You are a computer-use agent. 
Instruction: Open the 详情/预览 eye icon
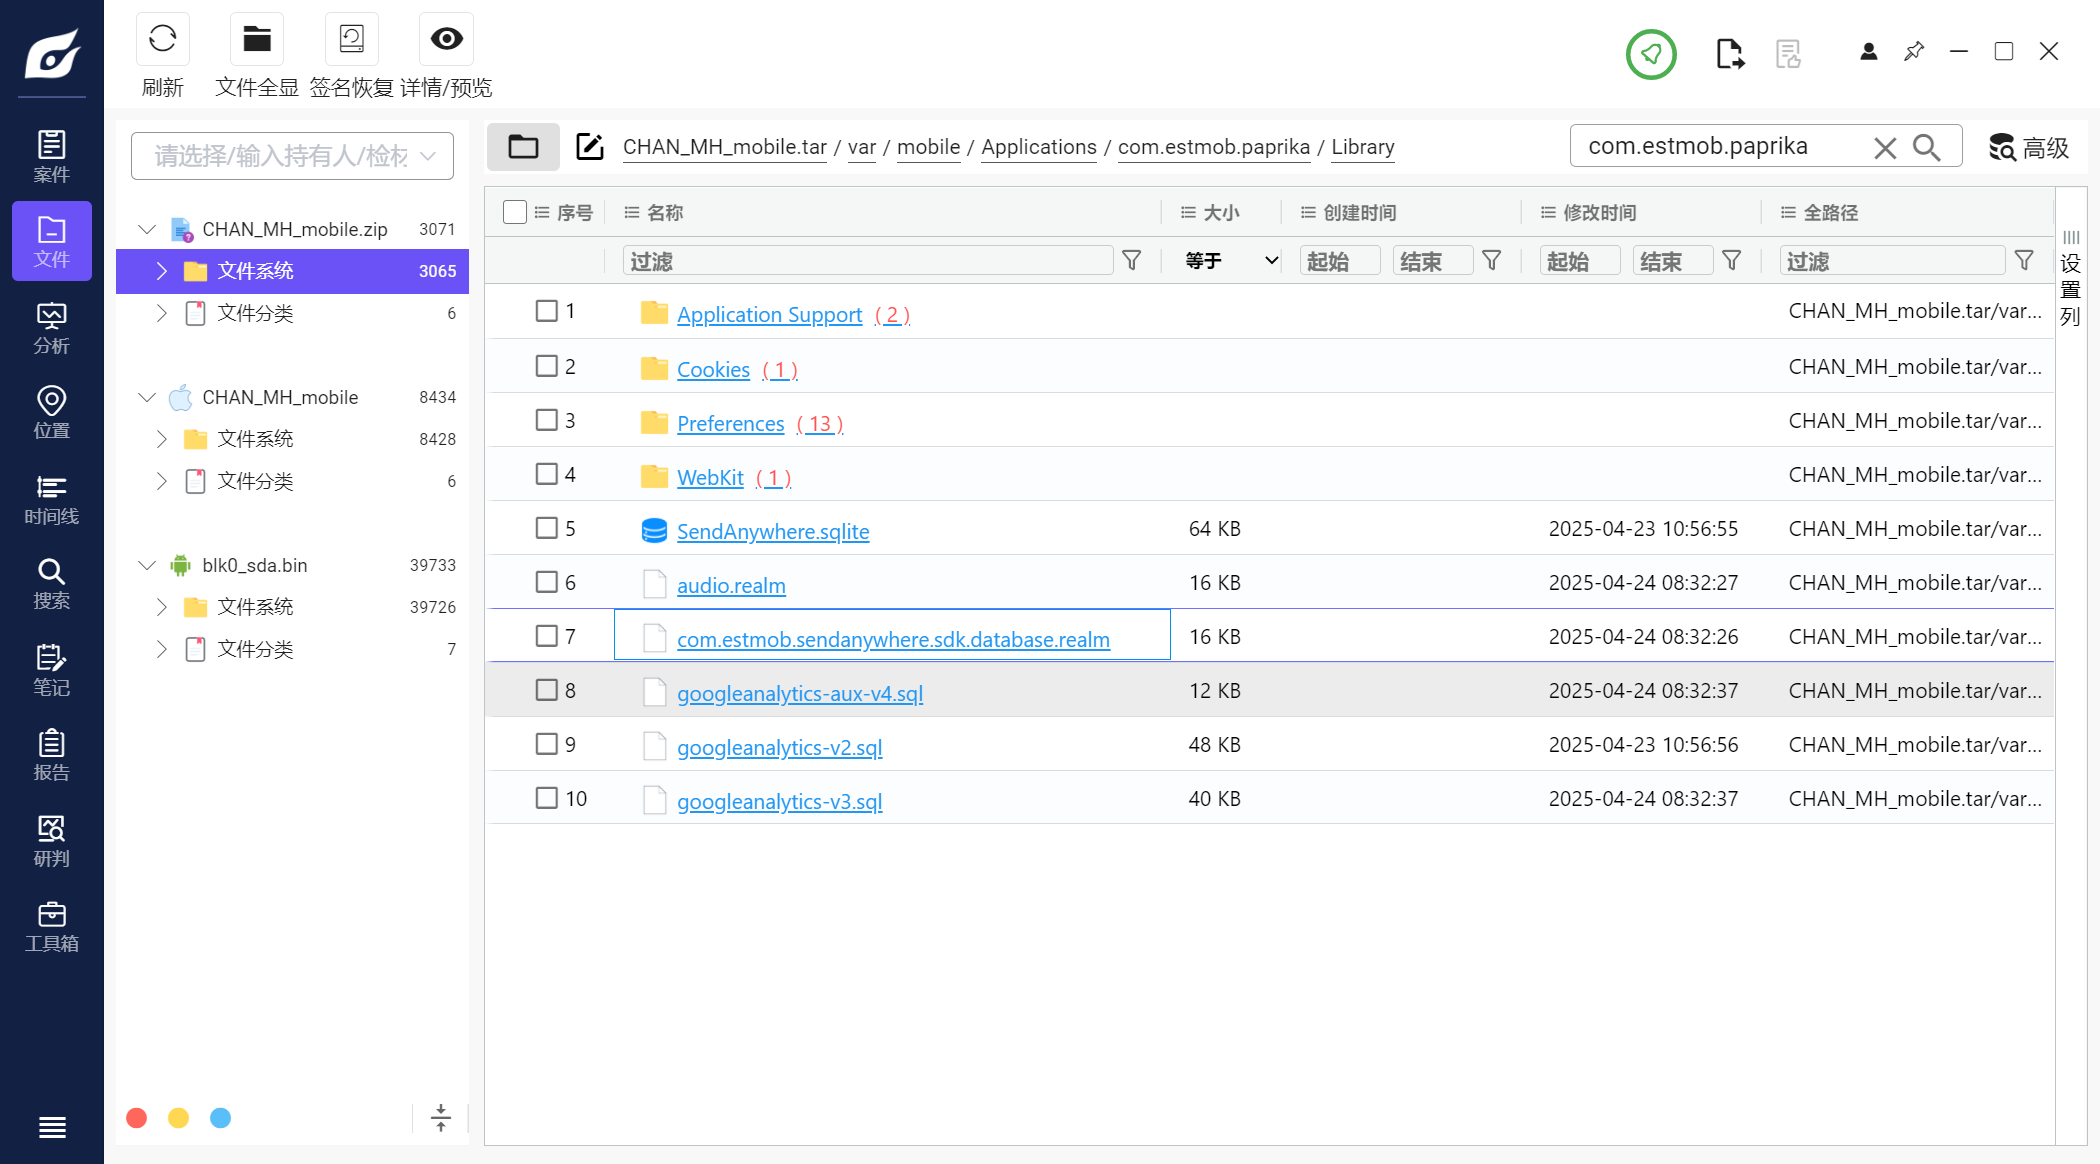click(446, 40)
